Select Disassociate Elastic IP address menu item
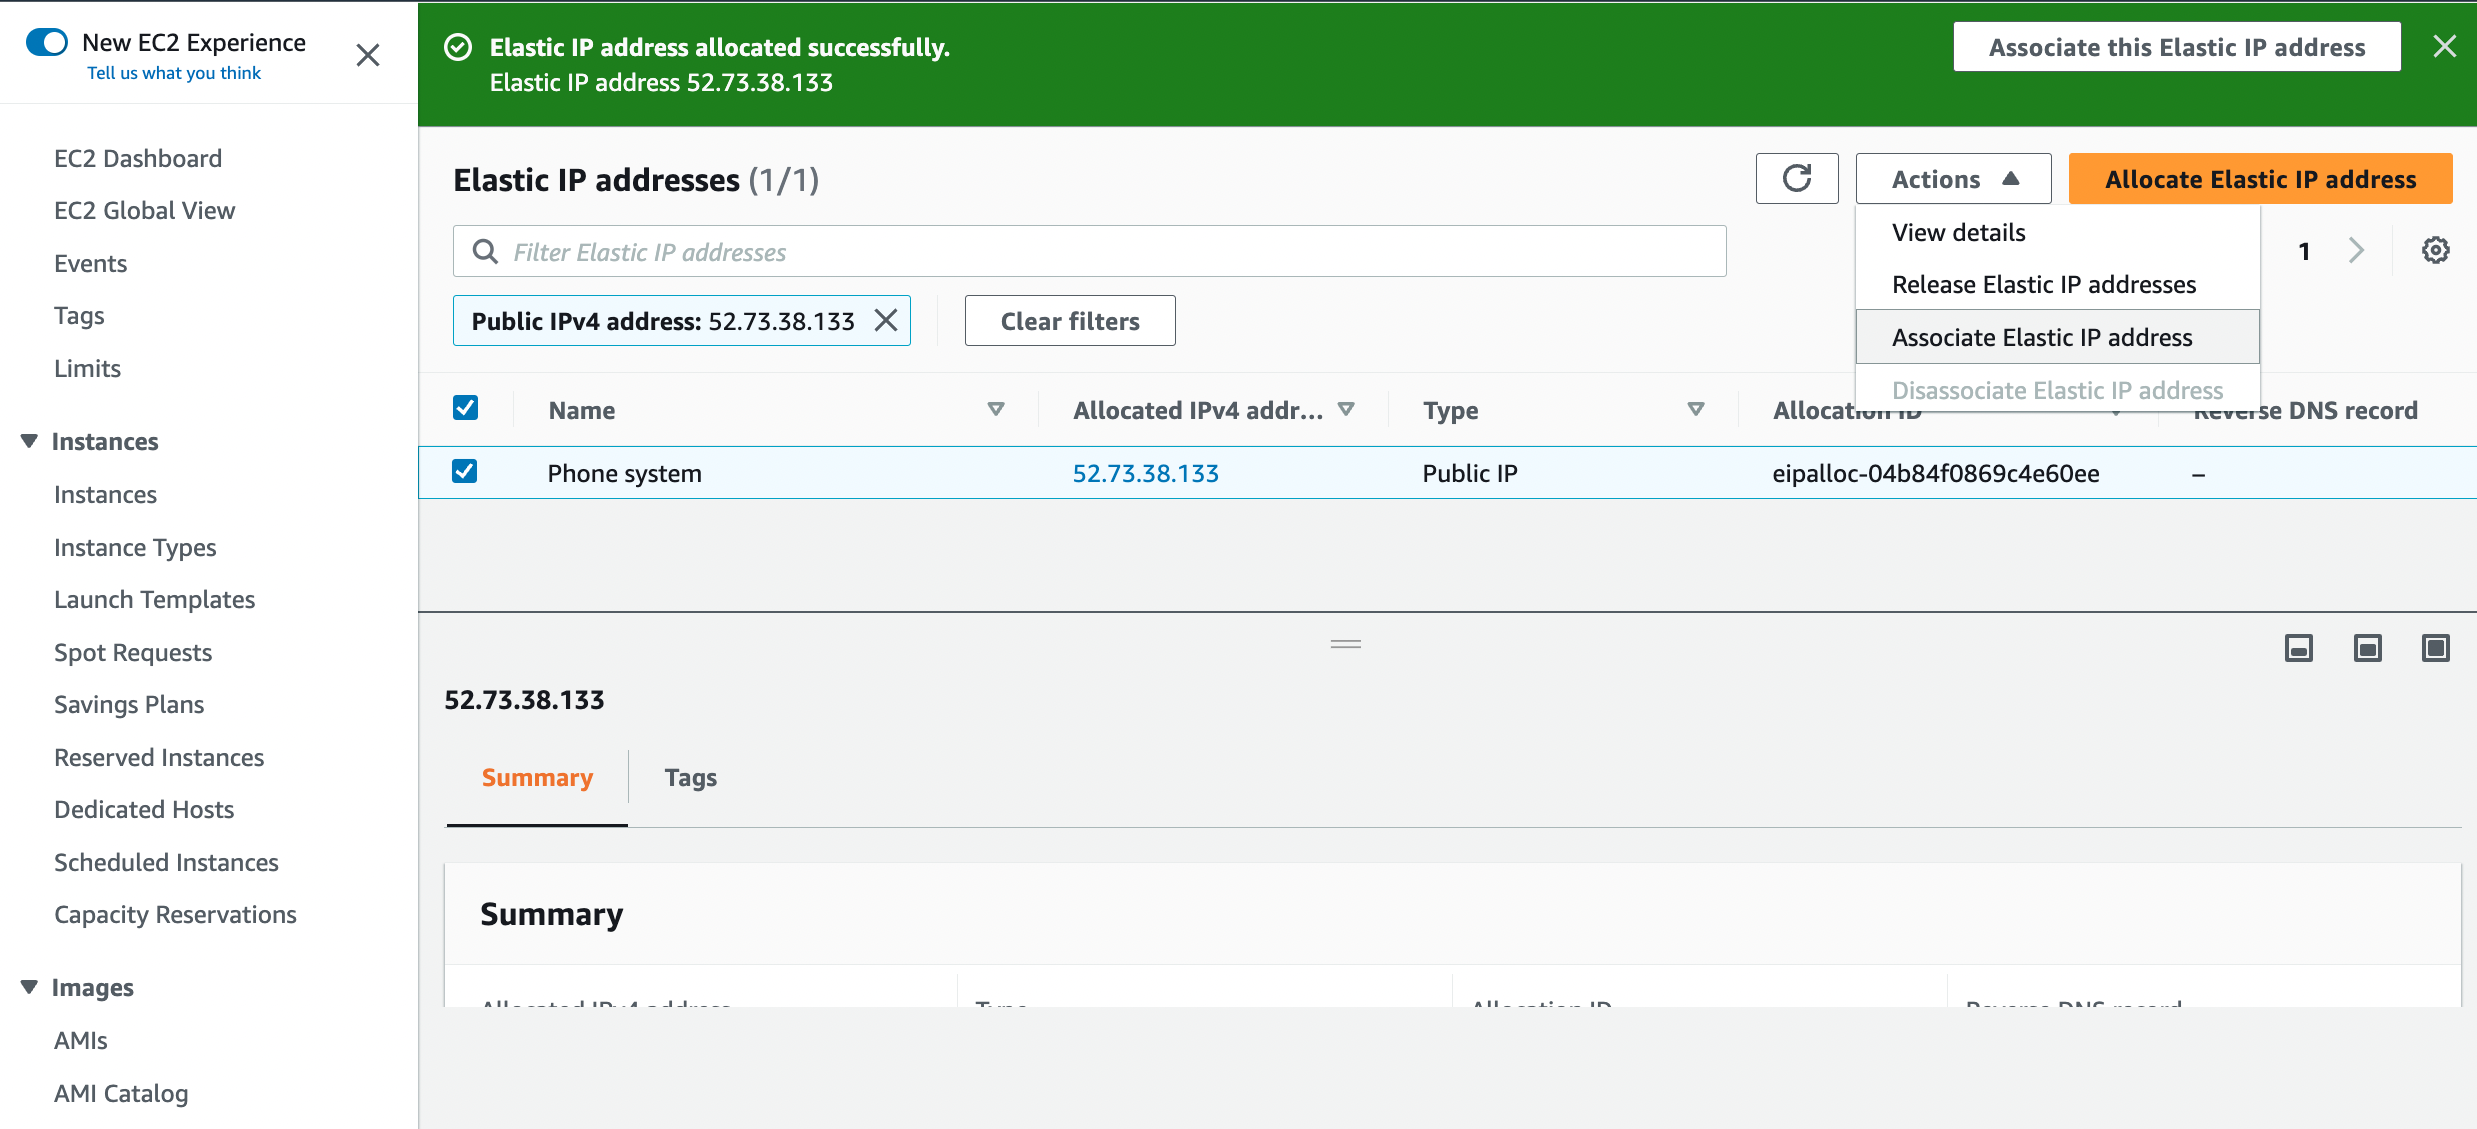The image size is (2477, 1129). click(2057, 390)
